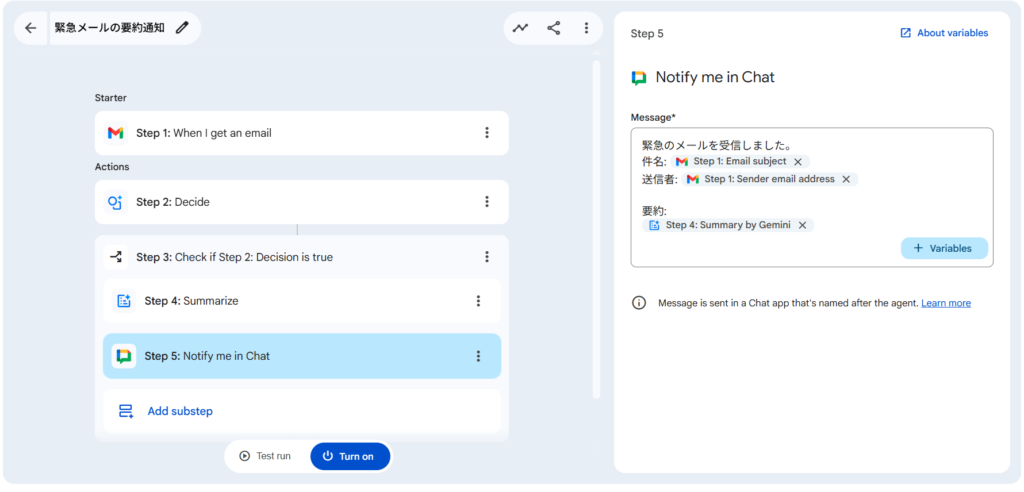
Task: Click the Variables button in the message box
Action: [x=943, y=248]
